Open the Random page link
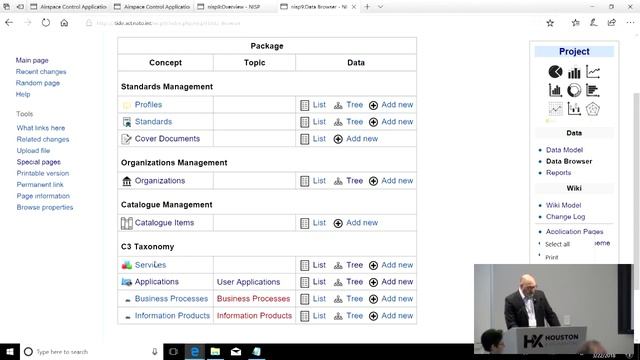Screen dimensions: 640x360 coord(38,83)
